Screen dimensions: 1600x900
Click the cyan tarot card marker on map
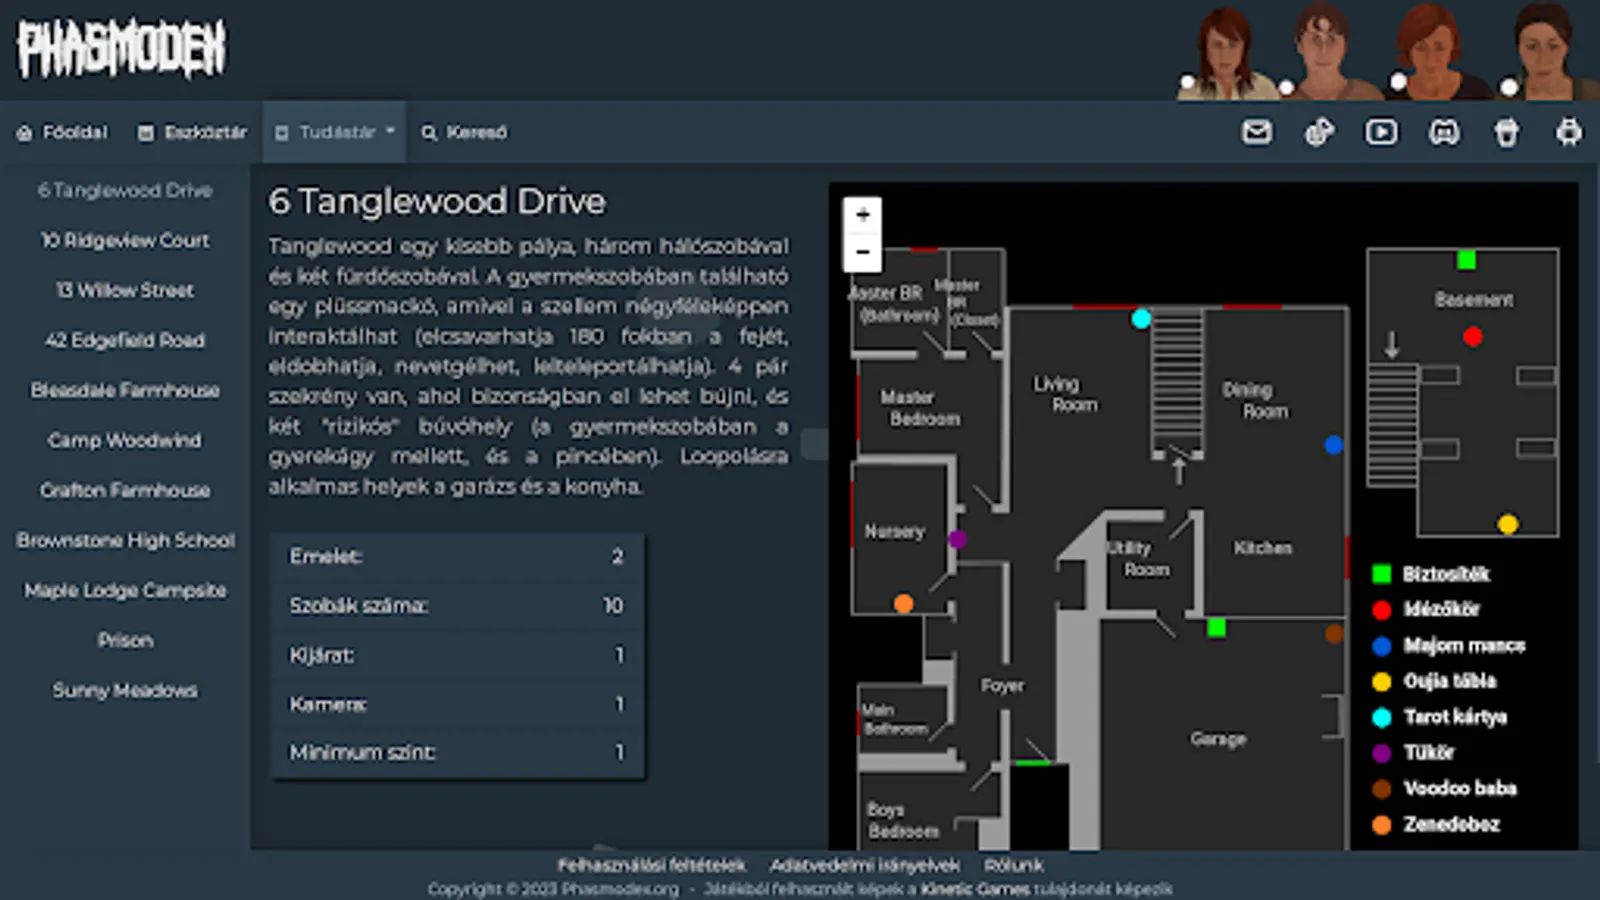point(1141,319)
